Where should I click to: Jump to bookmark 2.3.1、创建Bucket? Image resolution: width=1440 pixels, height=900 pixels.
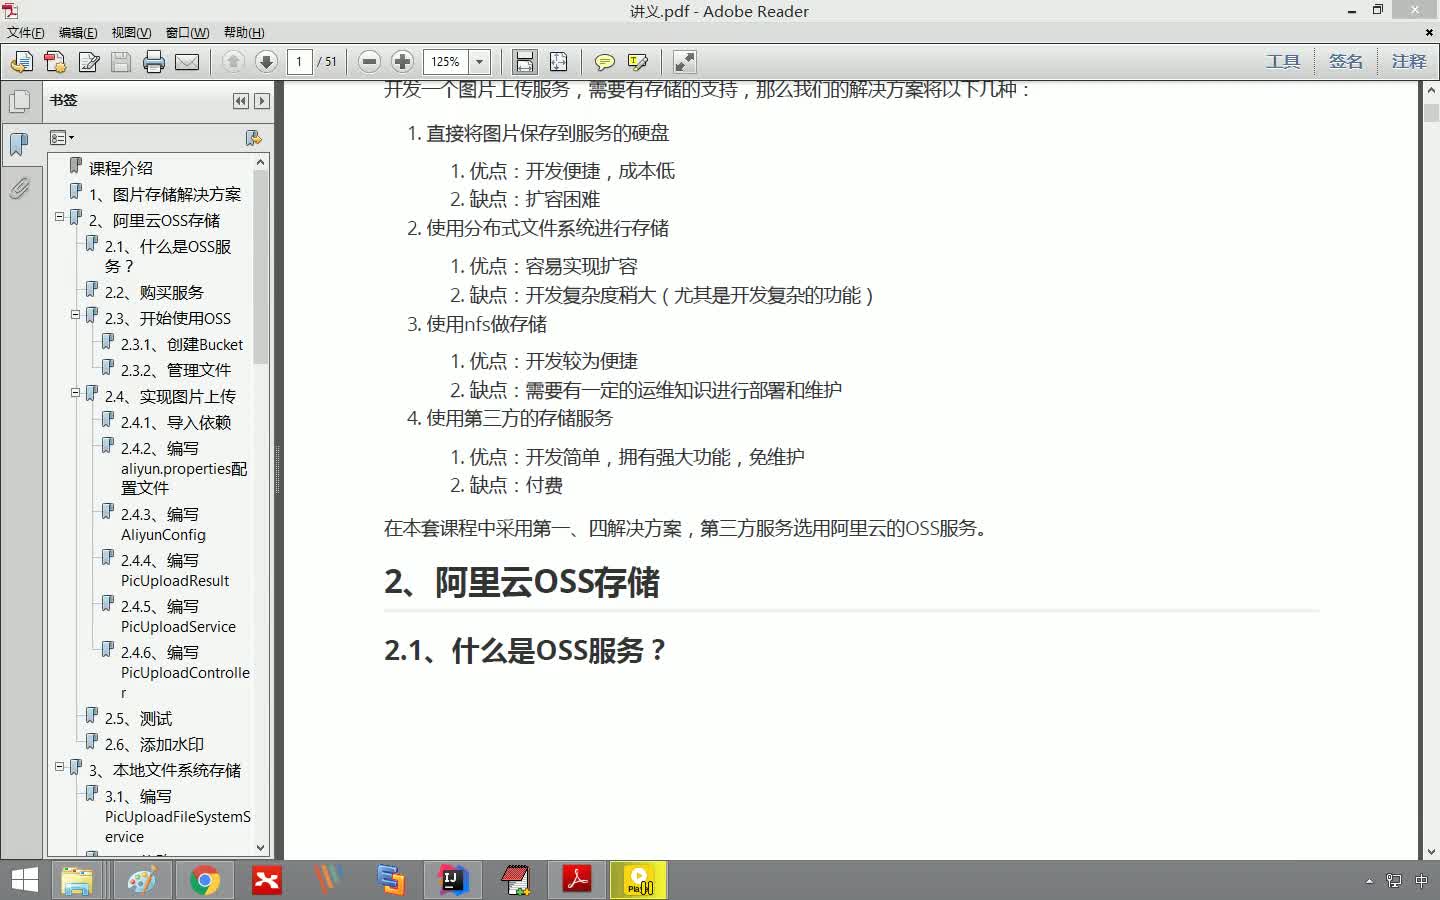pos(182,344)
